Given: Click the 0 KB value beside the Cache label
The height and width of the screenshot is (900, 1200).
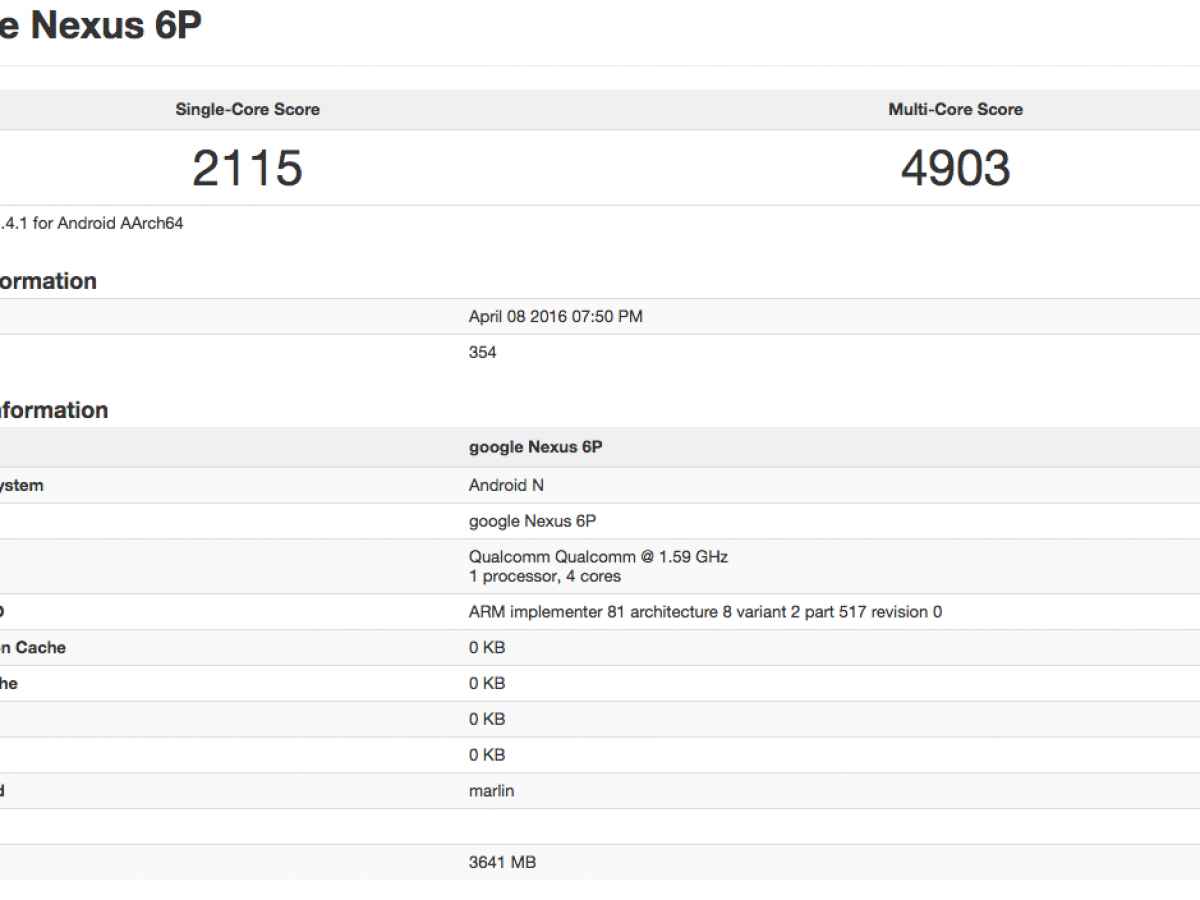Looking at the screenshot, I should point(487,648).
